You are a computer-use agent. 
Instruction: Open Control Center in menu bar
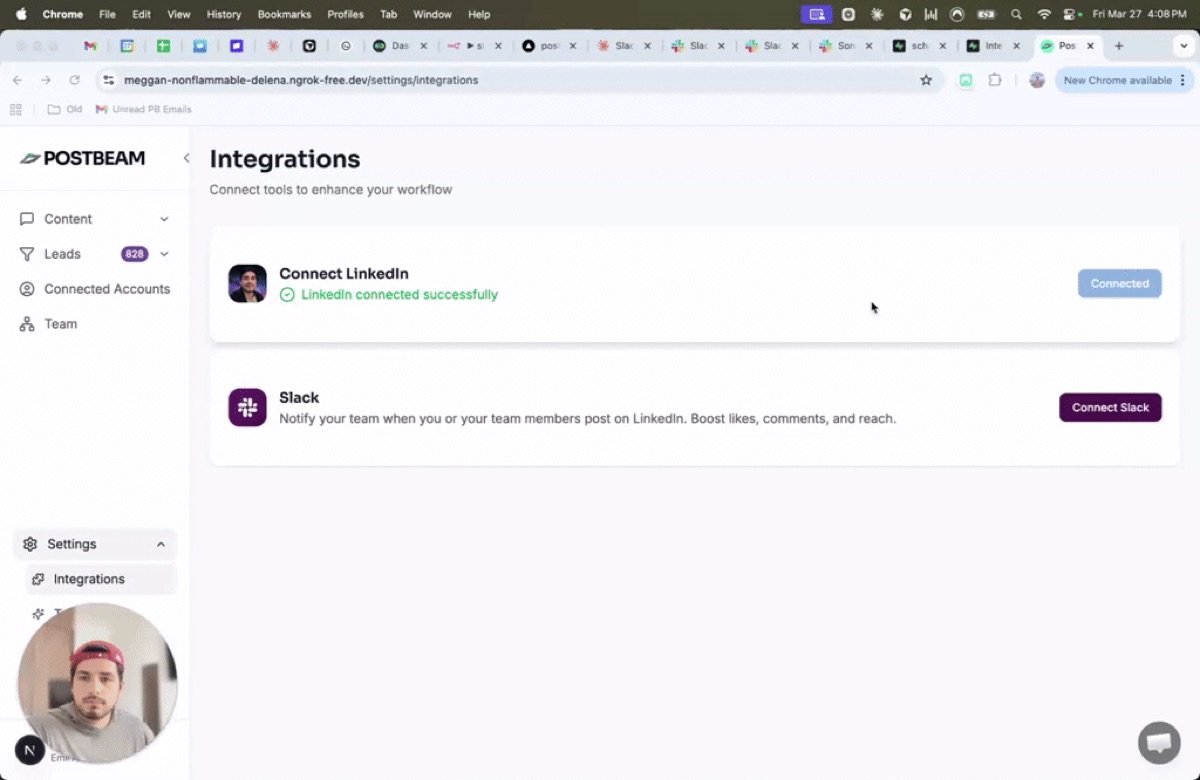tap(1071, 14)
